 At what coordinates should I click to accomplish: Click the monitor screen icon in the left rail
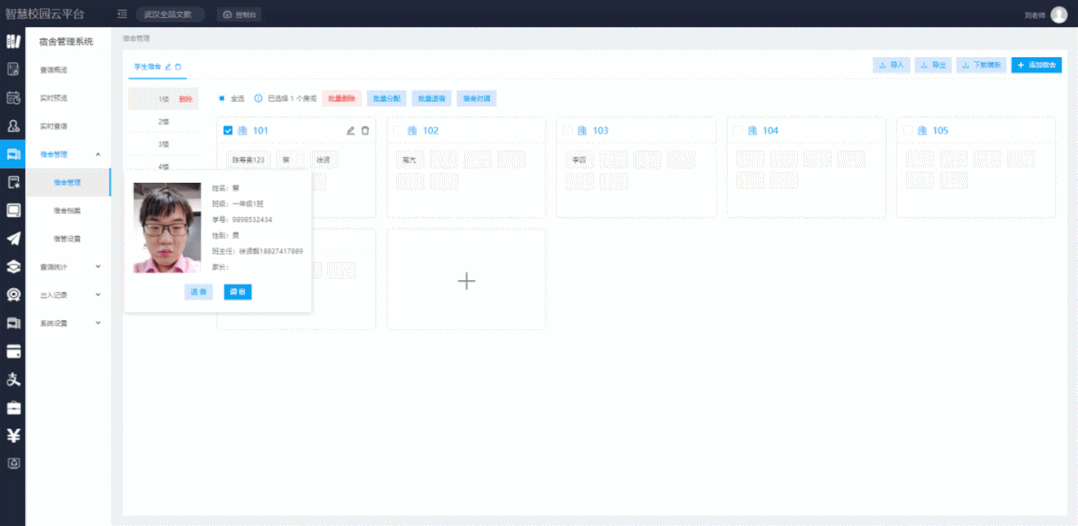pyautogui.click(x=13, y=210)
